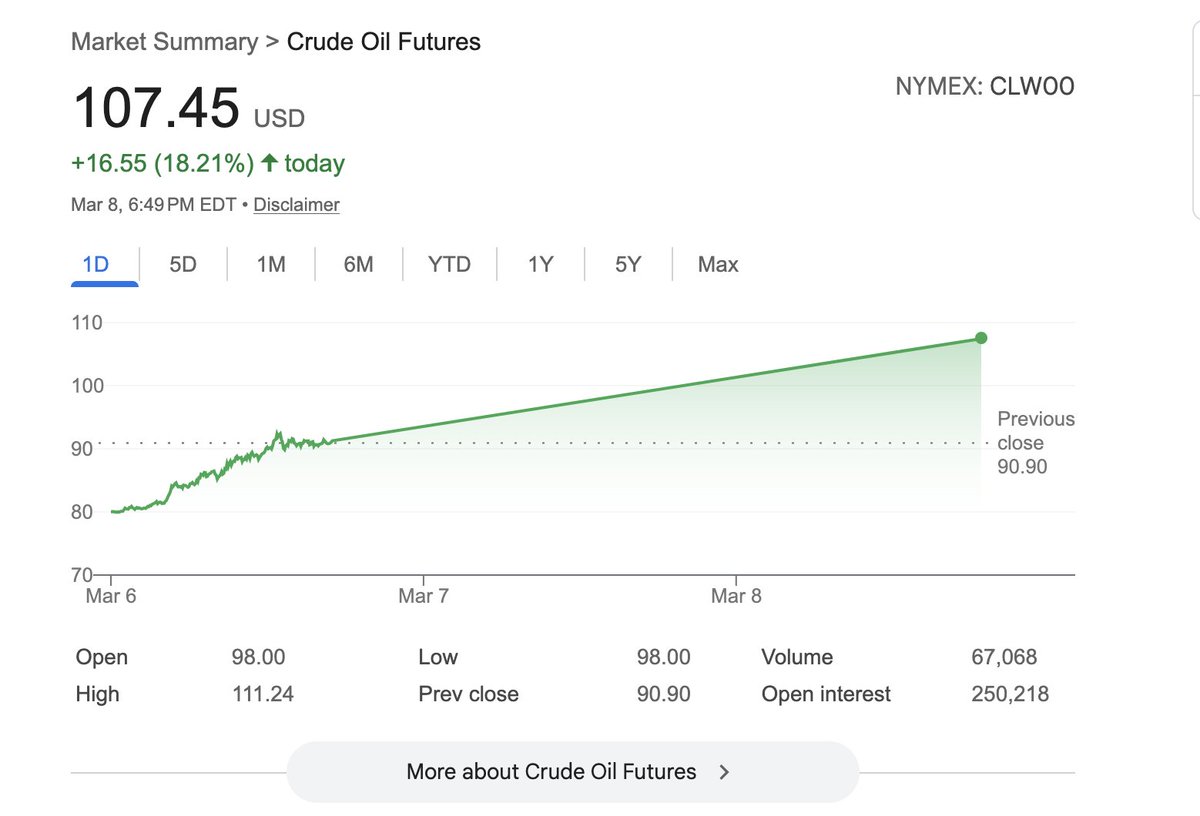Click the Low value 98.00
The image size is (1200, 816).
pyautogui.click(x=664, y=657)
